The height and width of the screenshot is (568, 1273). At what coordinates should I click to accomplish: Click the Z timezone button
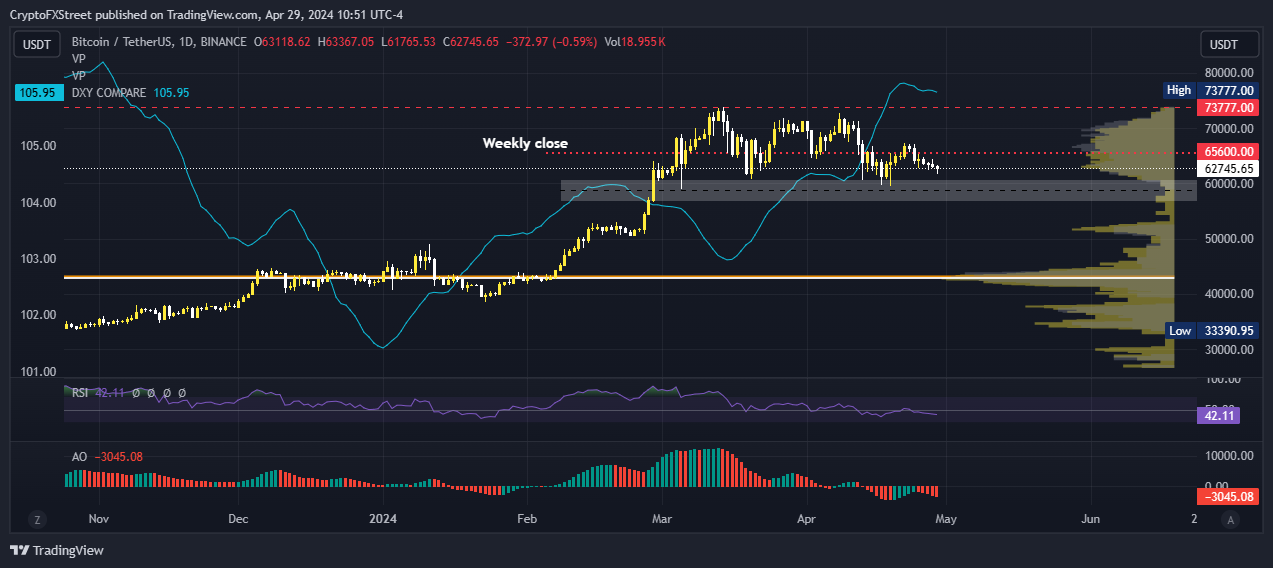(x=37, y=519)
